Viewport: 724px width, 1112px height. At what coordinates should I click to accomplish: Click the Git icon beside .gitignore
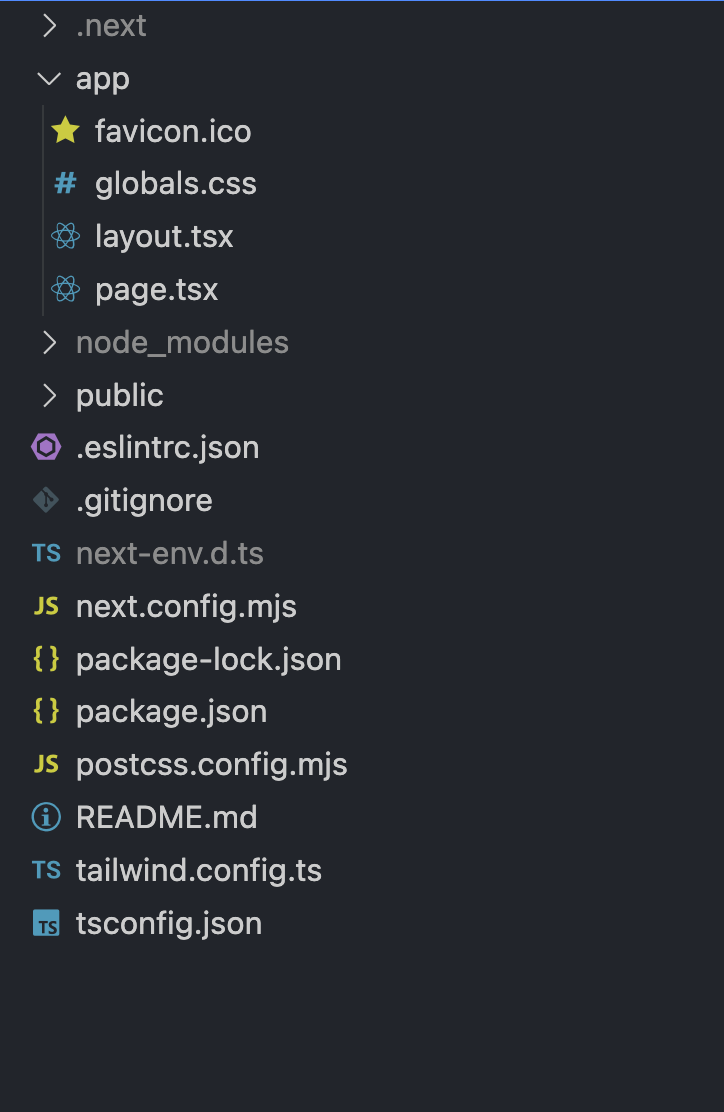(46, 500)
